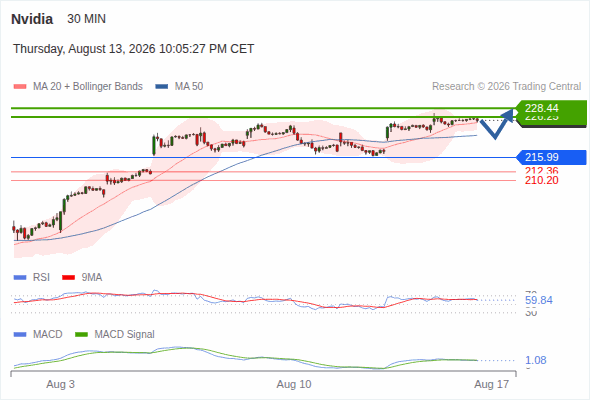
Task: Click the MA 50 legend label
Action: pyautogui.click(x=189, y=87)
